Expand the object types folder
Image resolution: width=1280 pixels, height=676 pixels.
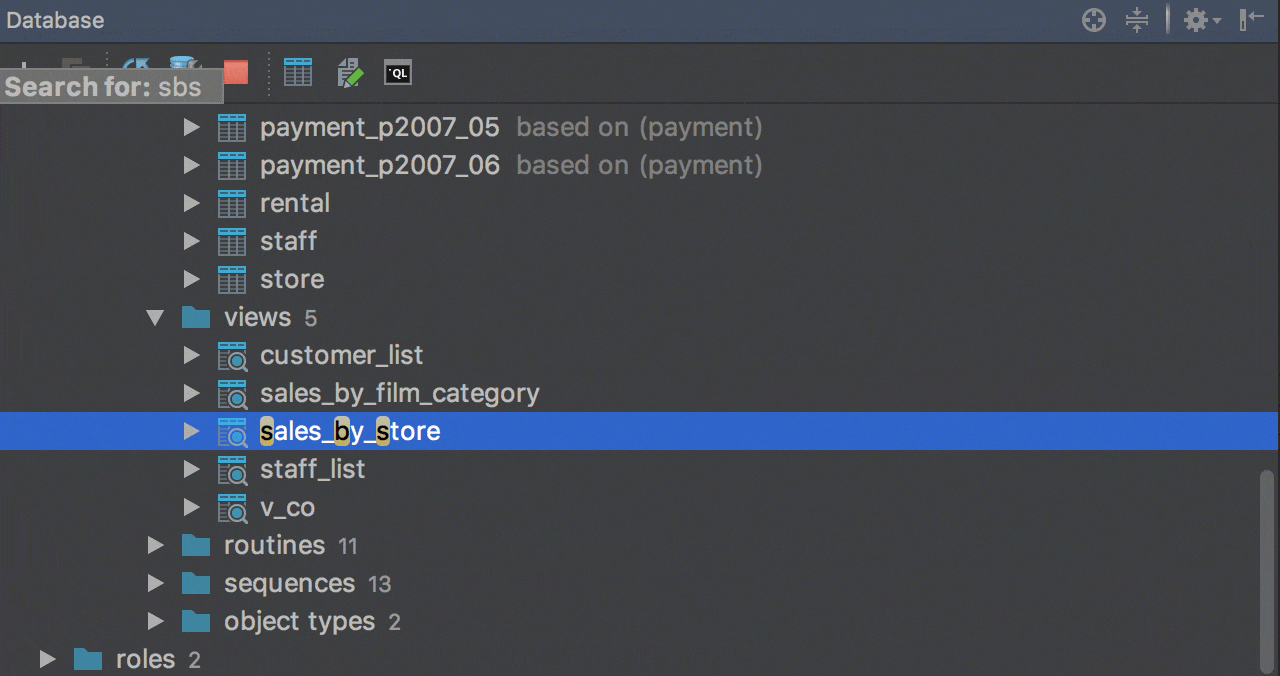(x=155, y=622)
